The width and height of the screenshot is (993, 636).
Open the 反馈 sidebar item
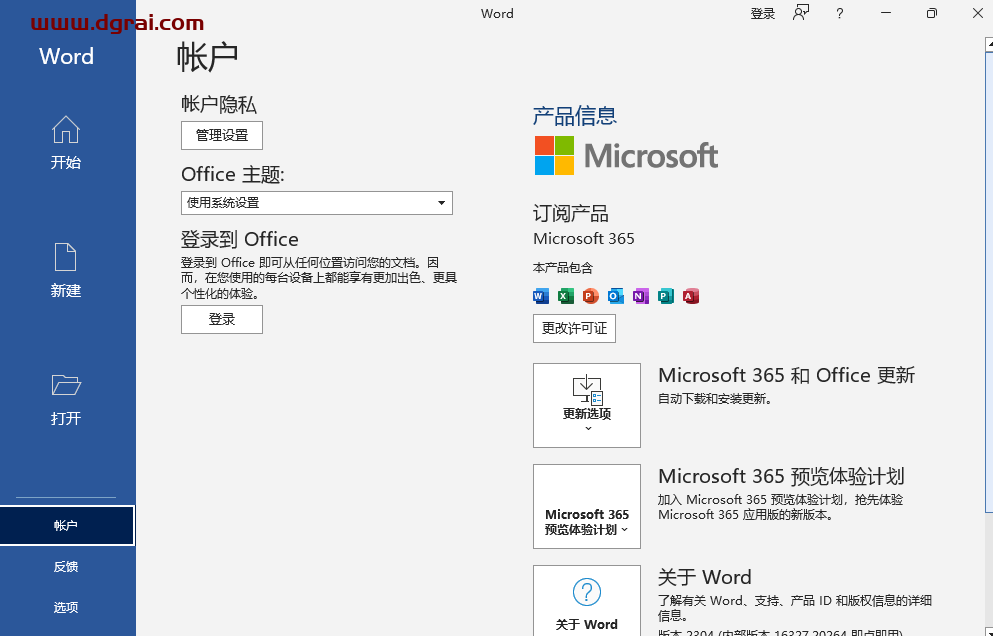tap(67, 566)
